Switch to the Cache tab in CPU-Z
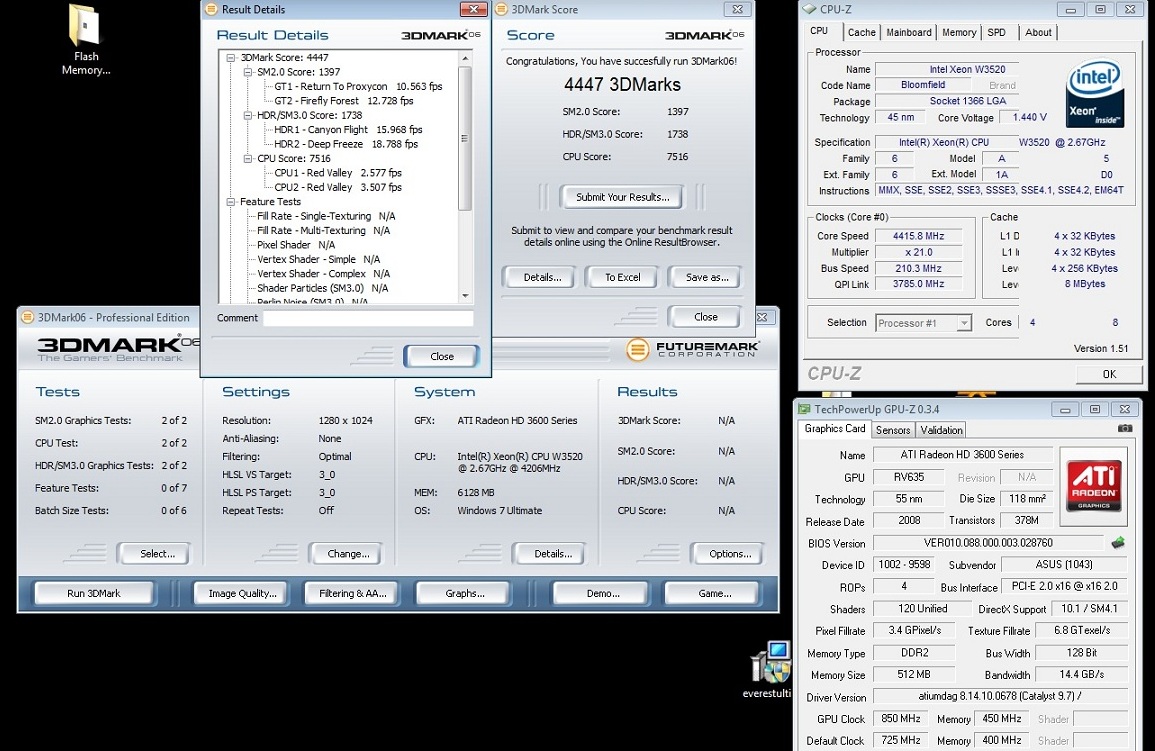The width and height of the screenshot is (1155, 751). (861, 32)
